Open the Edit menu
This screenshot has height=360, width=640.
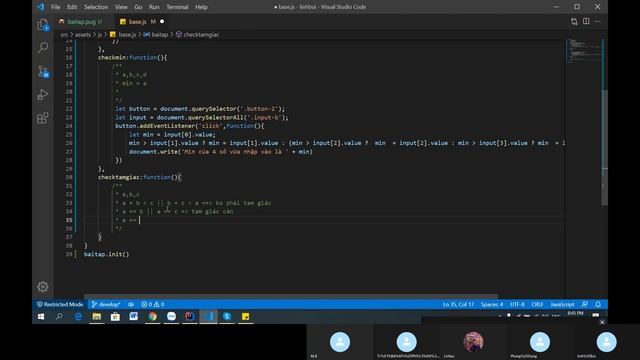[72, 7]
